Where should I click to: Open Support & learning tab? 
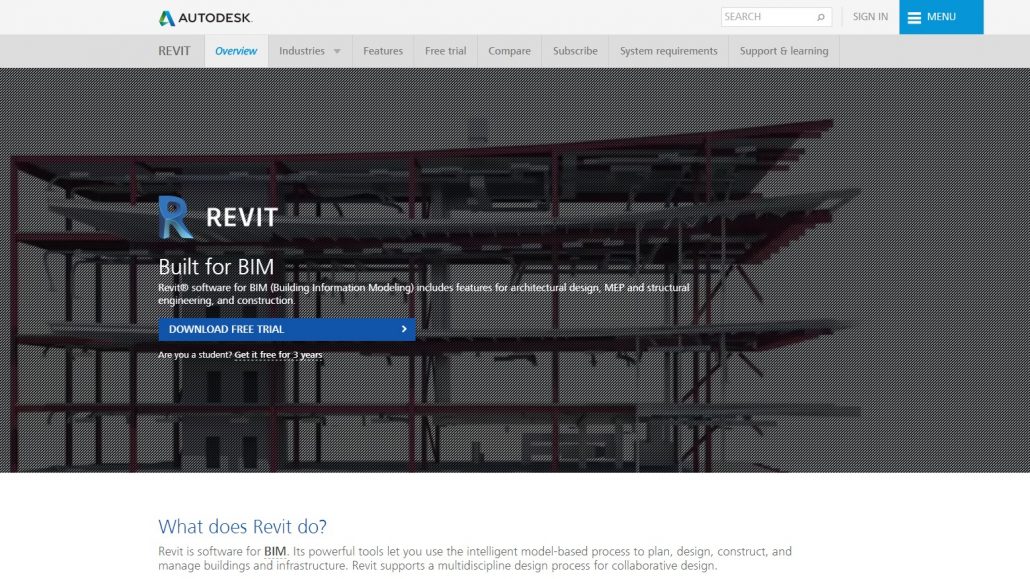[784, 51]
